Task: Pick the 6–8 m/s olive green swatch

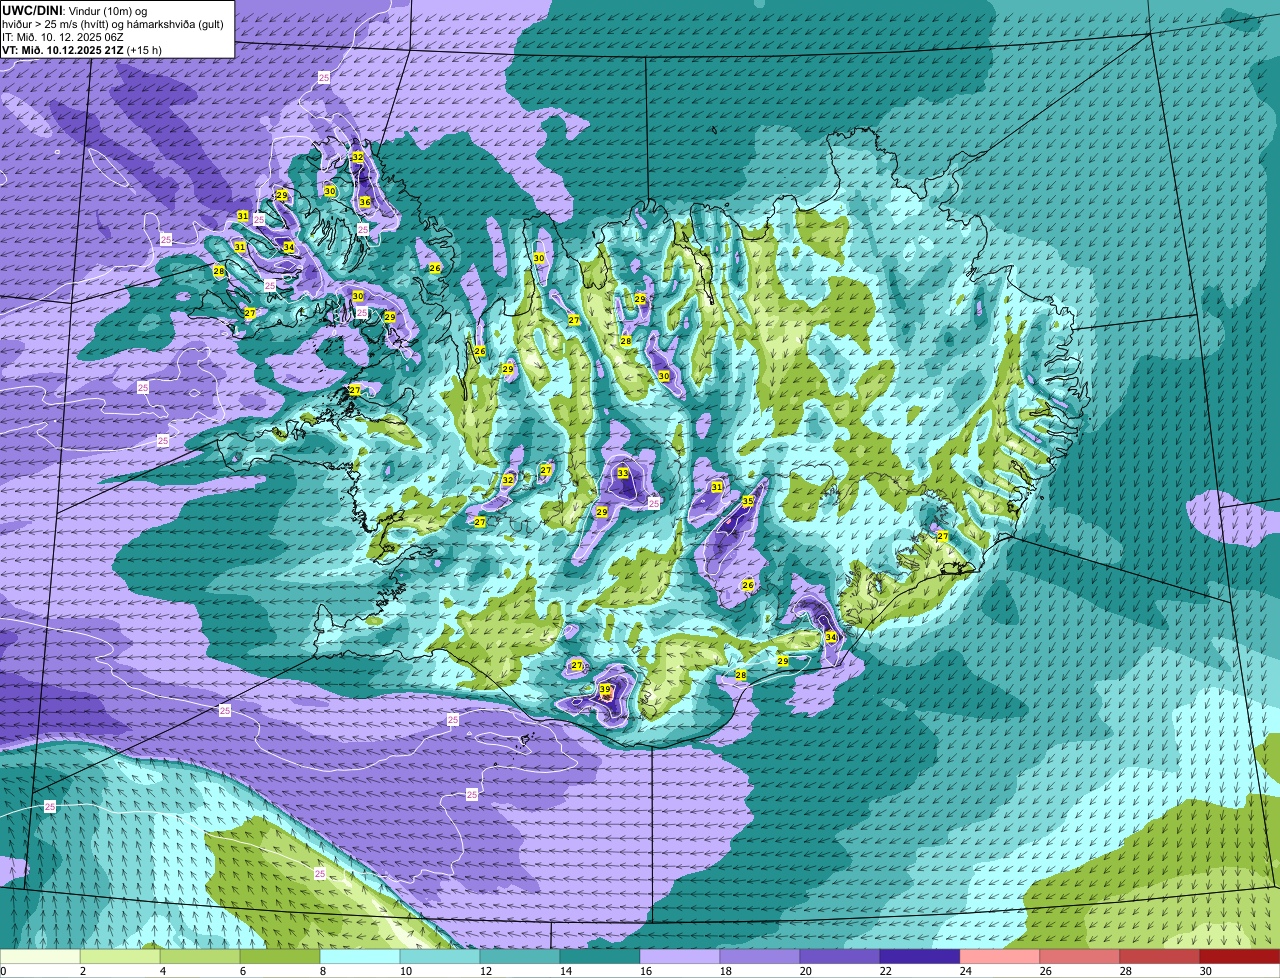Action: (x=280, y=957)
